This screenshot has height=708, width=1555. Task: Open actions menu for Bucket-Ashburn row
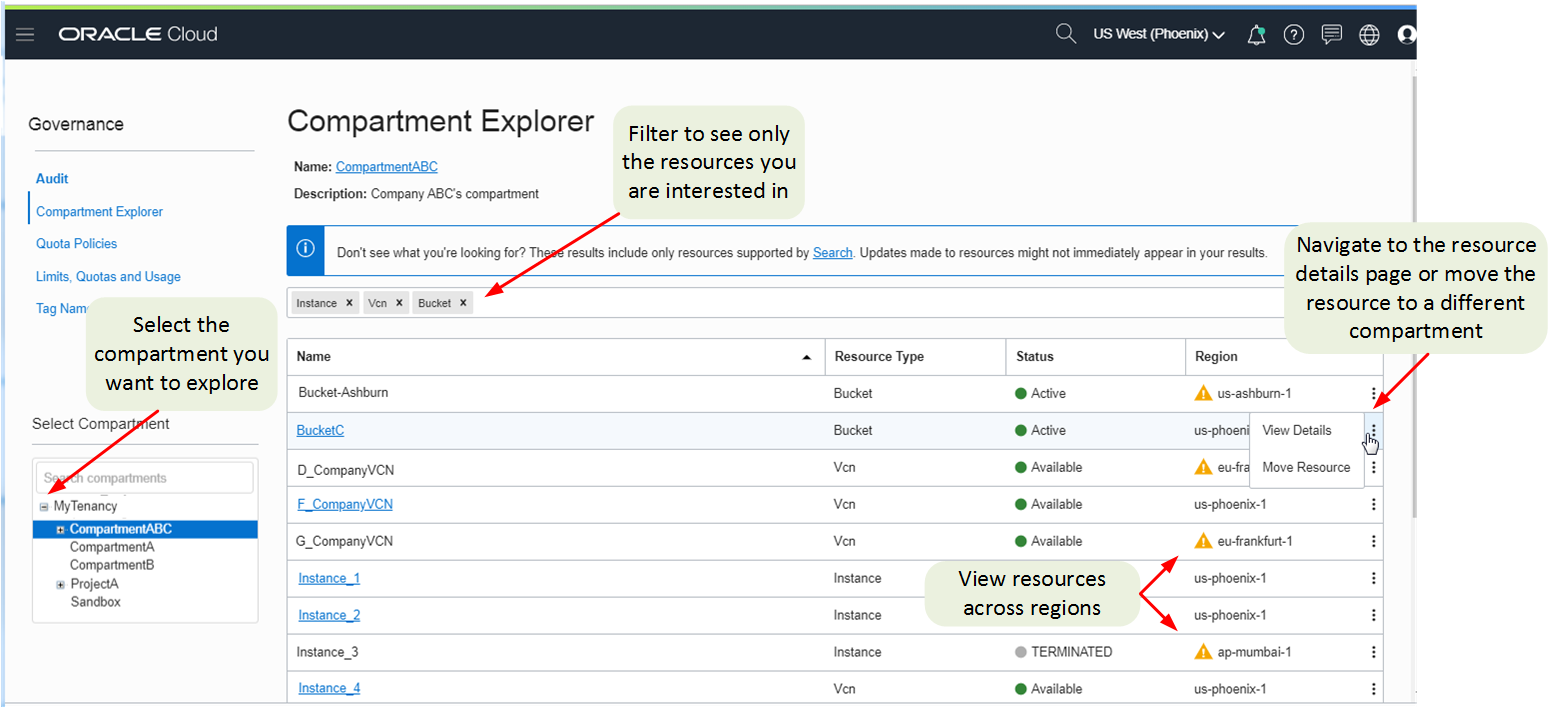pyautogui.click(x=1374, y=393)
